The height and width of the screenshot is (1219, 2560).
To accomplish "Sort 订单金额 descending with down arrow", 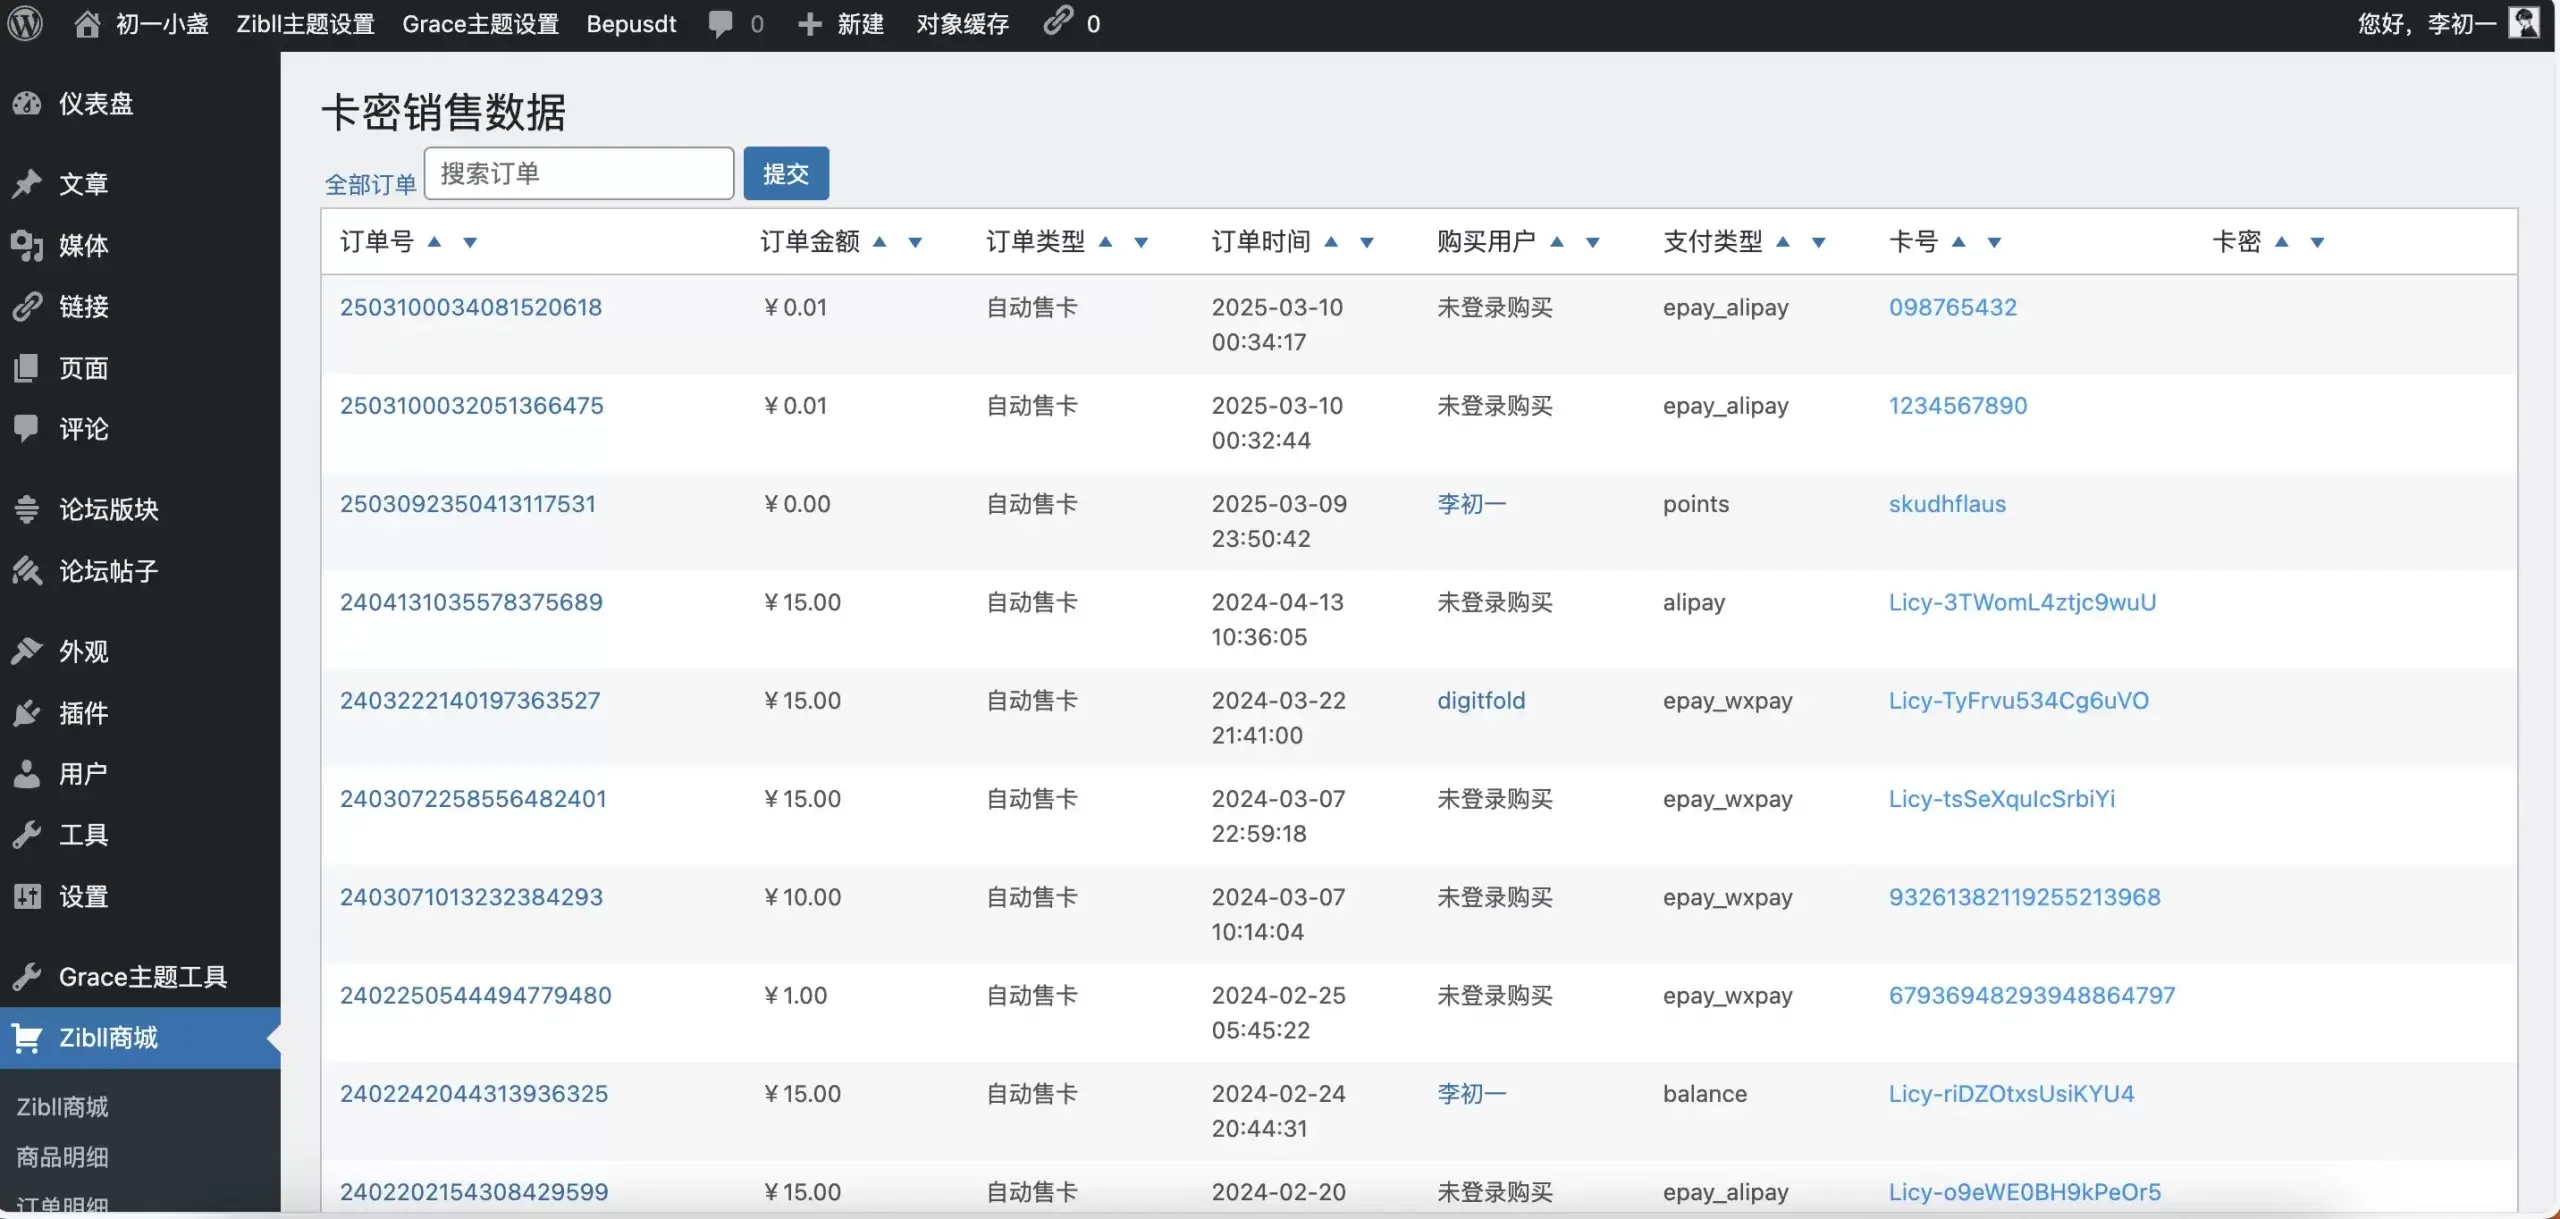I will 915,242.
